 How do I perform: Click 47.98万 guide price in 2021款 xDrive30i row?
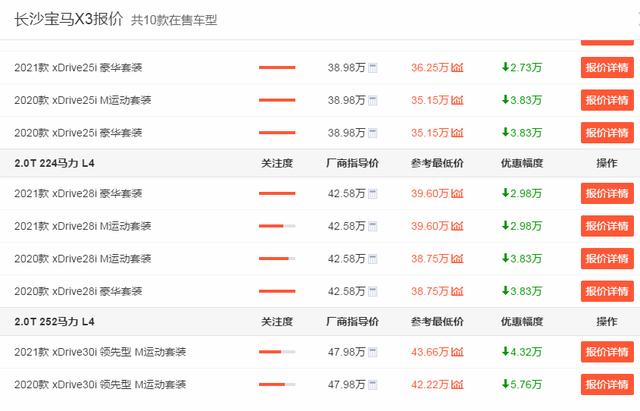tap(347, 352)
